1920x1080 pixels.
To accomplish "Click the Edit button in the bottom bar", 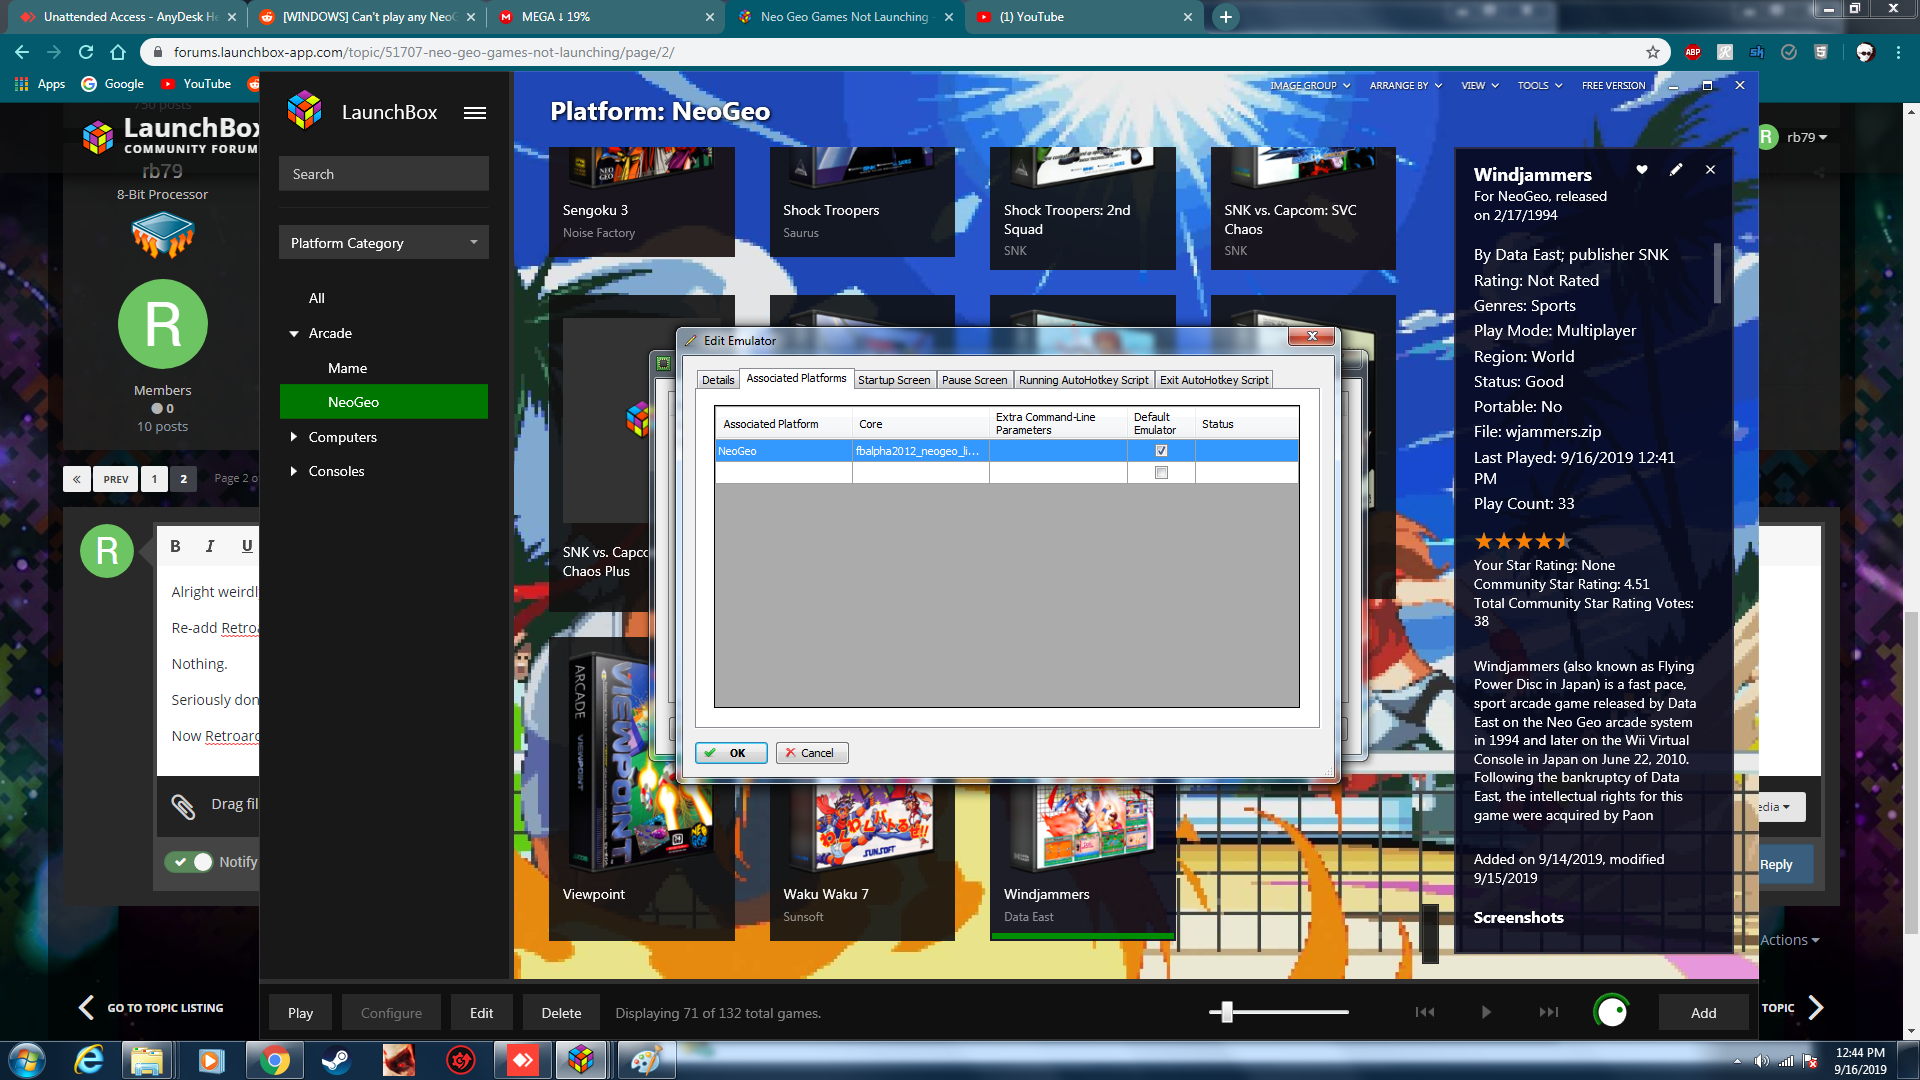I will pyautogui.click(x=481, y=1013).
